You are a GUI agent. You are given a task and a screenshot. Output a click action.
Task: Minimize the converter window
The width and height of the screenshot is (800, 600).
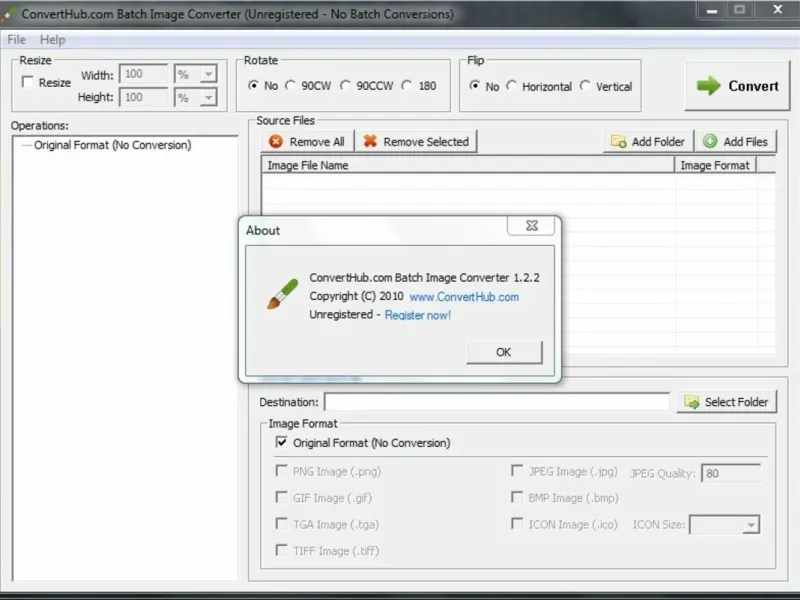coord(712,10)
